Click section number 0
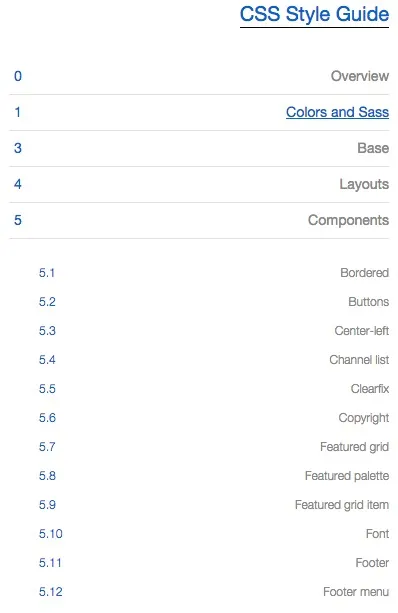The height and width of the screenshot is (613, 398). pyautogui.click(x=18, y=76)
